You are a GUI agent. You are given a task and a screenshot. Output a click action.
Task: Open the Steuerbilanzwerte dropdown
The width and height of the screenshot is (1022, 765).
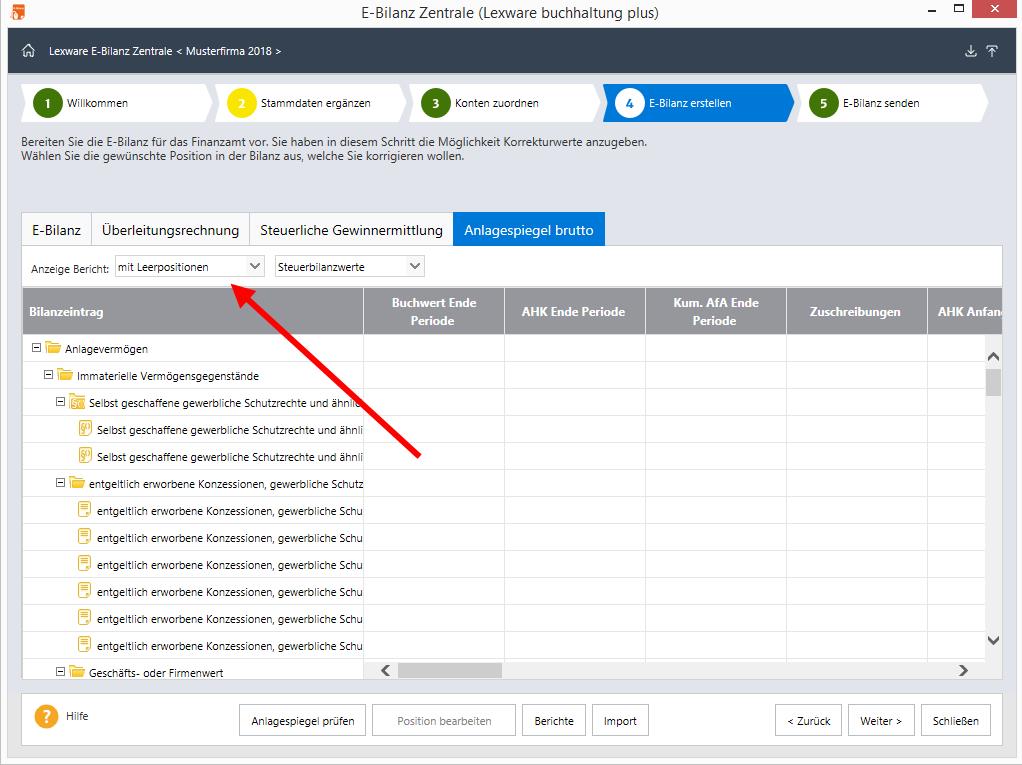[x=349, y=267]
